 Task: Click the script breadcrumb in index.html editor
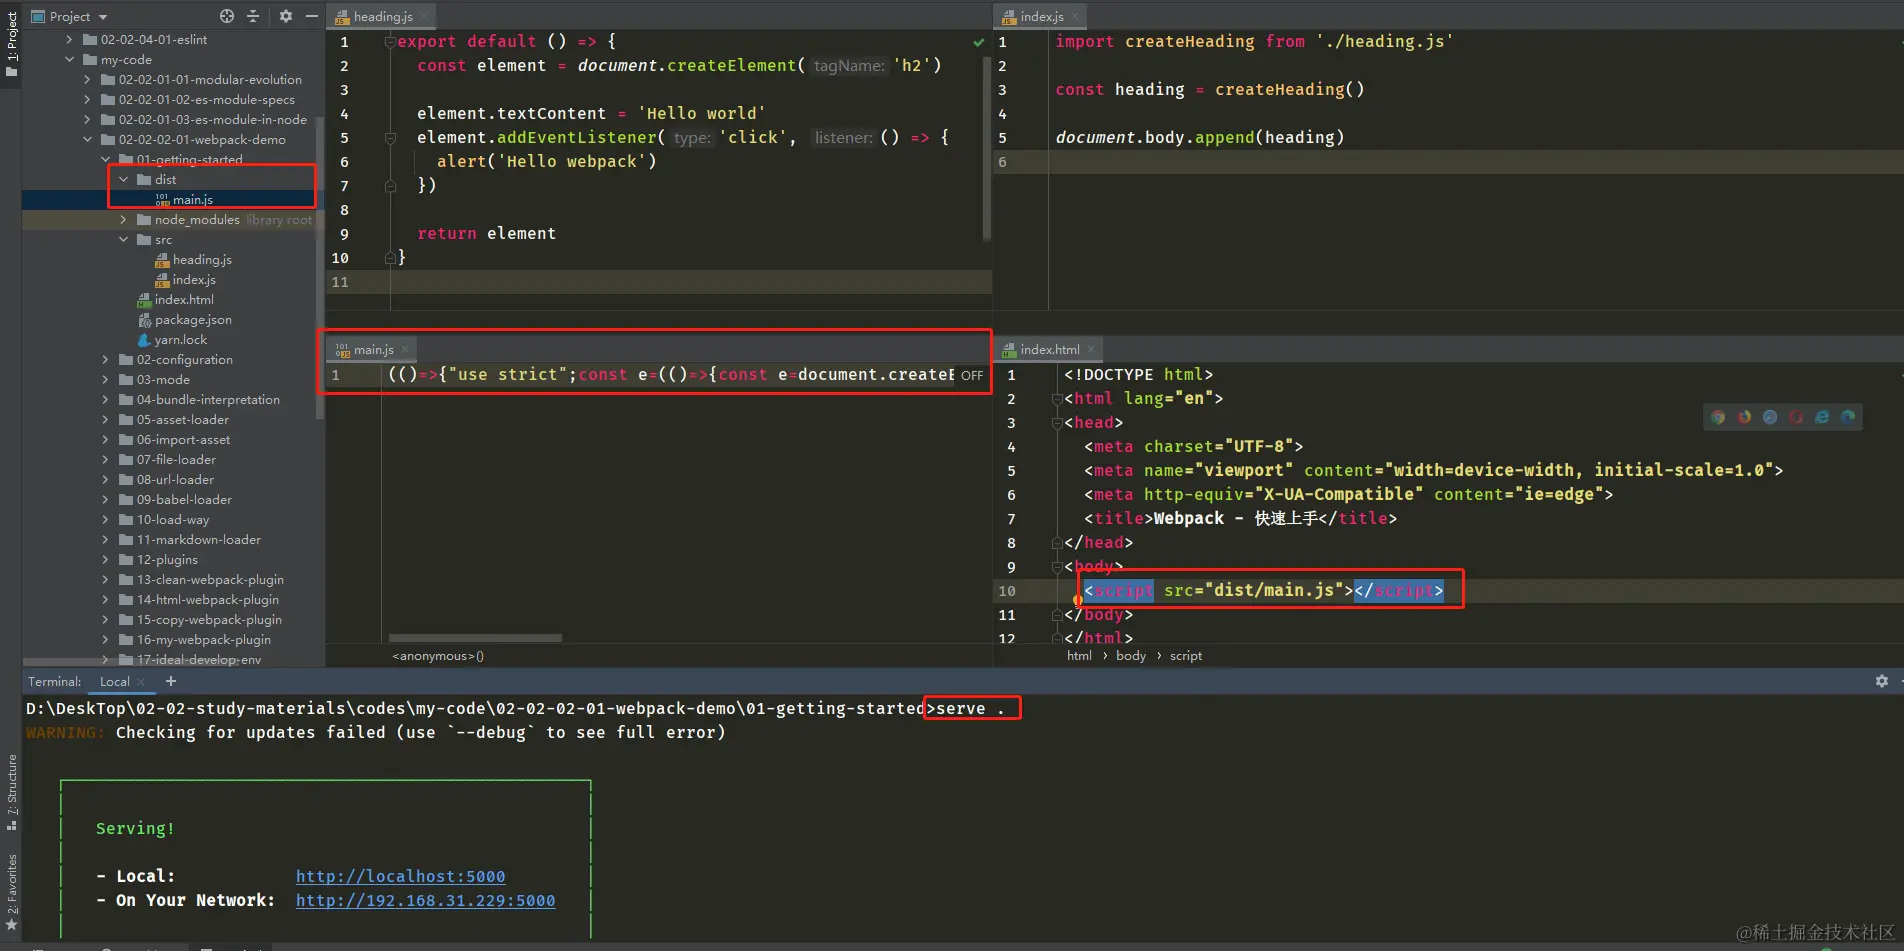pos(1186,656)
